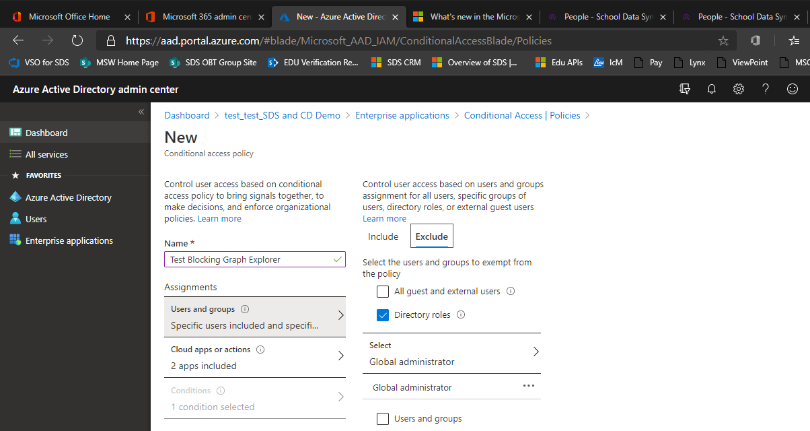The height and width of the screenshot is (431, 810).
Task: Check All guest and external users
Action: pos(383,291)
